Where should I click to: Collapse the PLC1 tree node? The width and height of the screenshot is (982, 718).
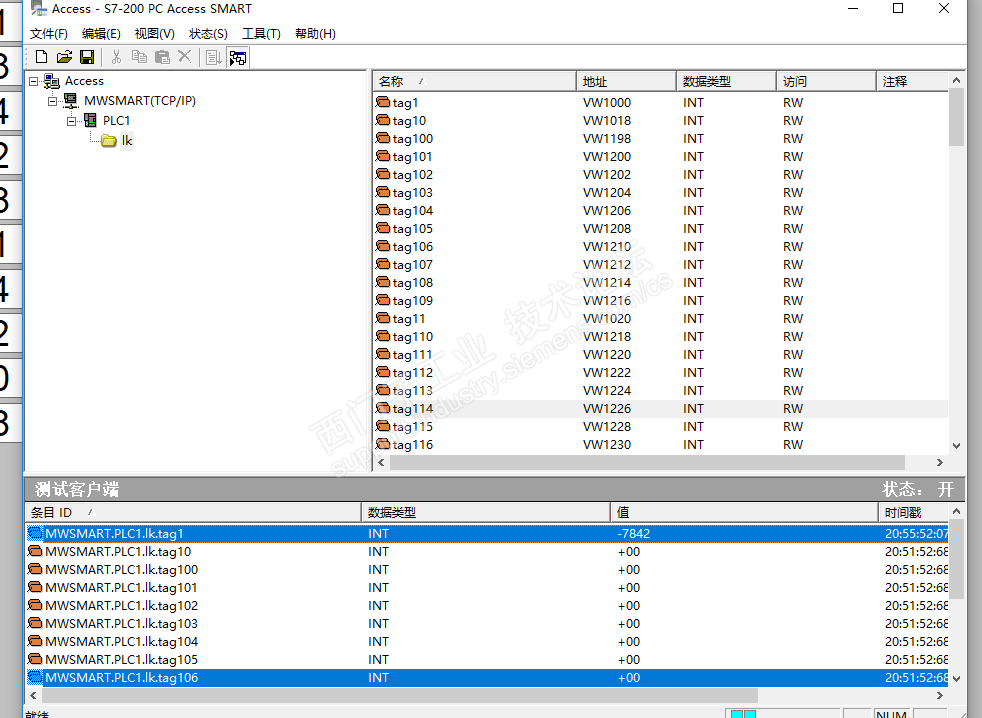pyautogui.click(x=71, y=121)
